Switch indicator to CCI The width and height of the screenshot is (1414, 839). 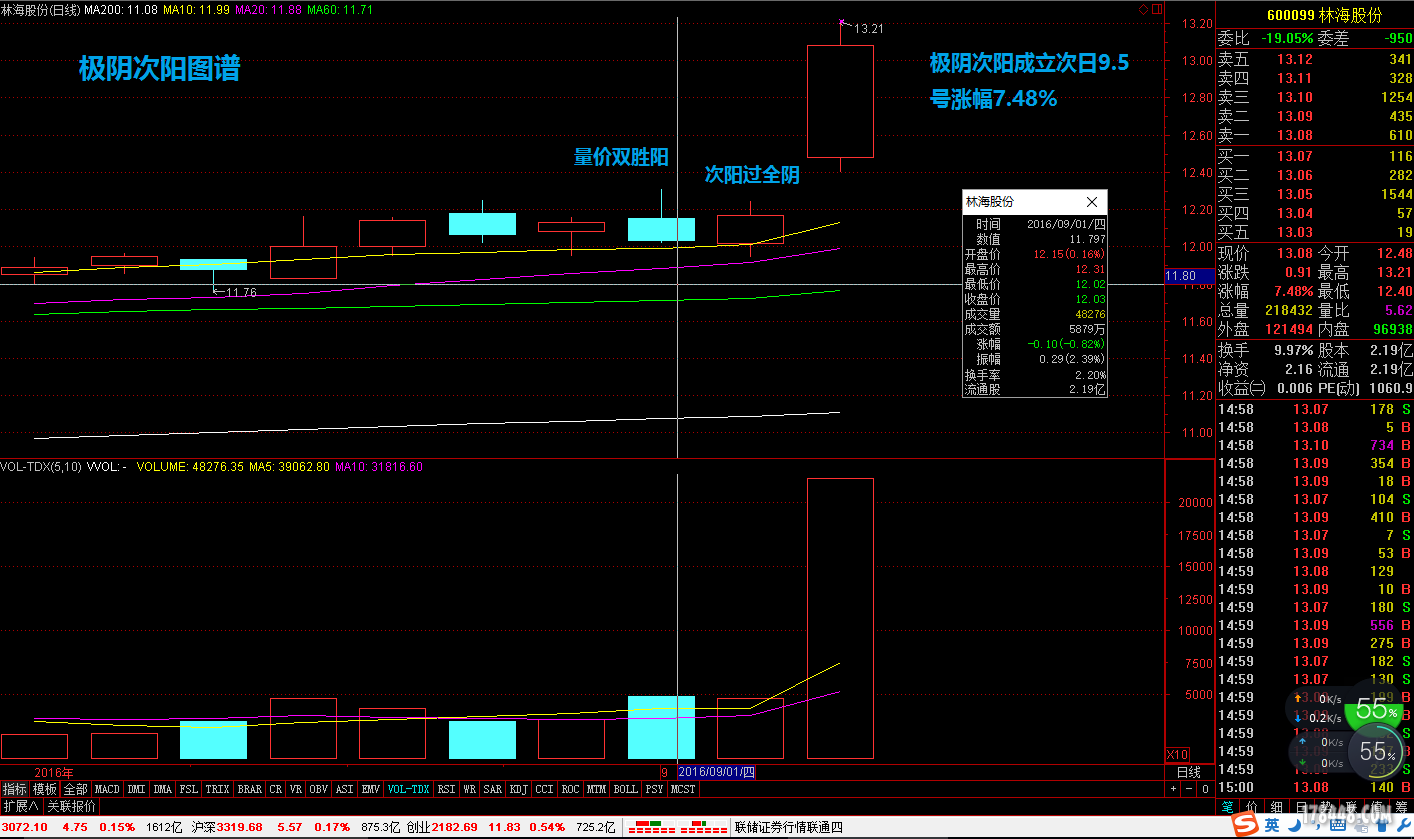click(544, 789)
